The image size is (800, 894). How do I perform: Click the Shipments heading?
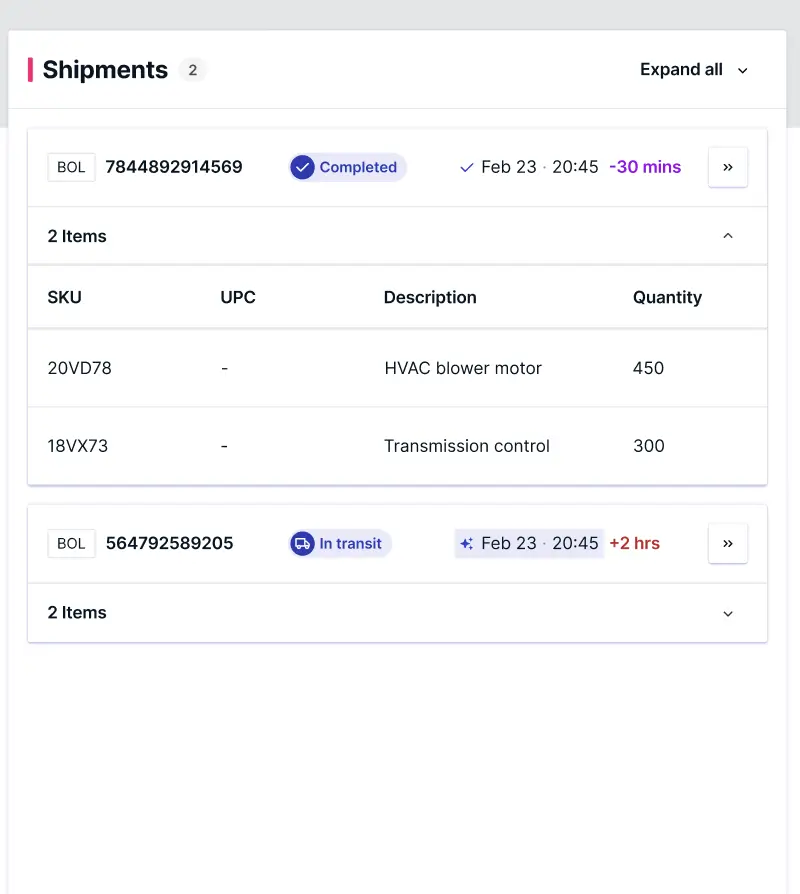[x=105, y=70]
